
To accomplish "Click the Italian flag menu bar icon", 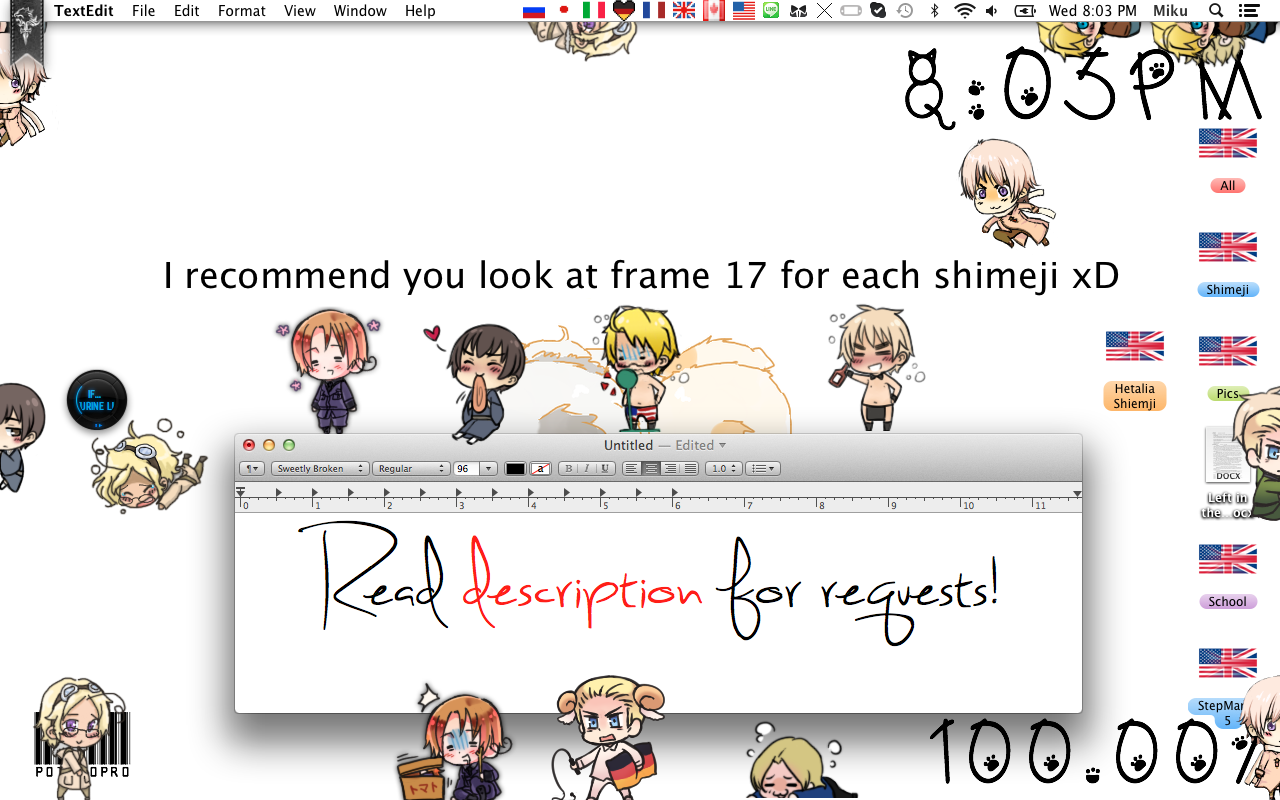I will [594, 11].
